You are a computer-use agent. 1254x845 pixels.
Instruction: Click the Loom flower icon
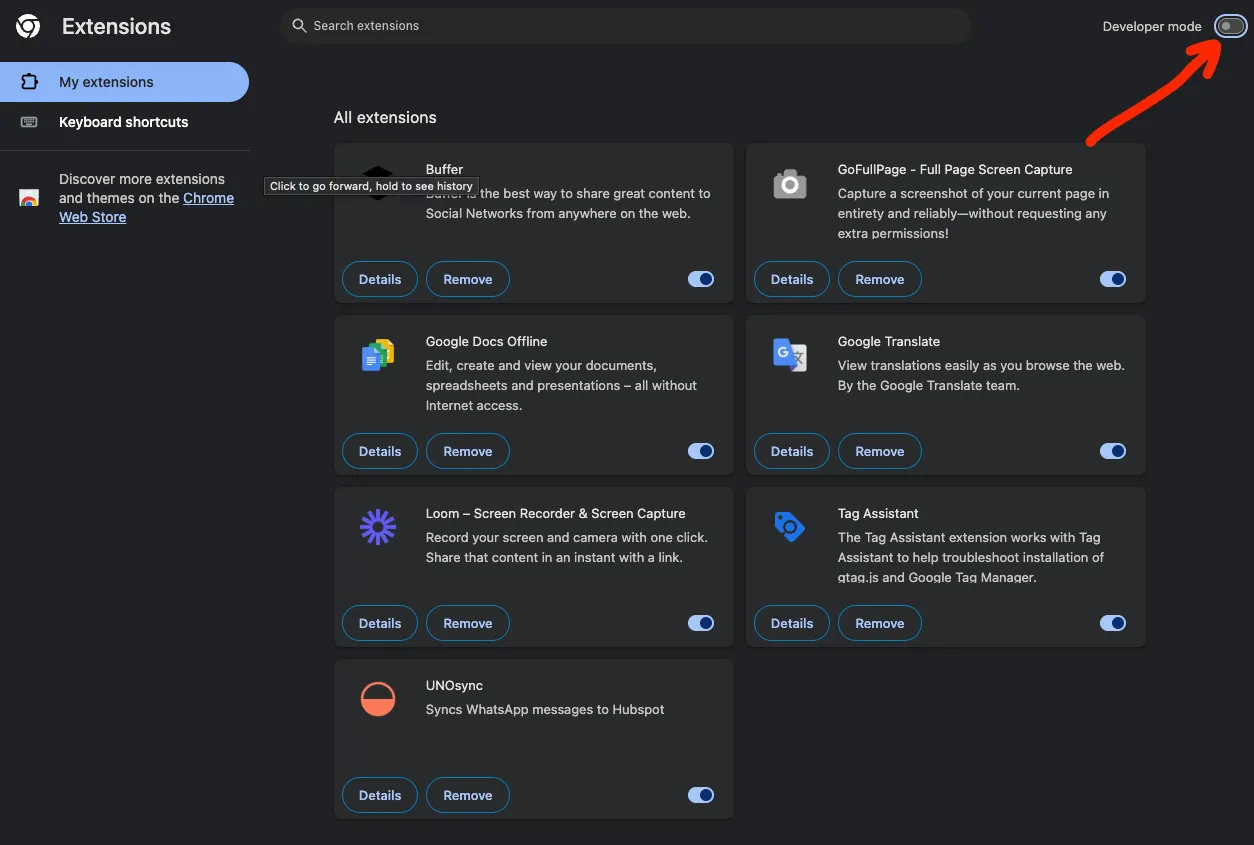point(377,527)
